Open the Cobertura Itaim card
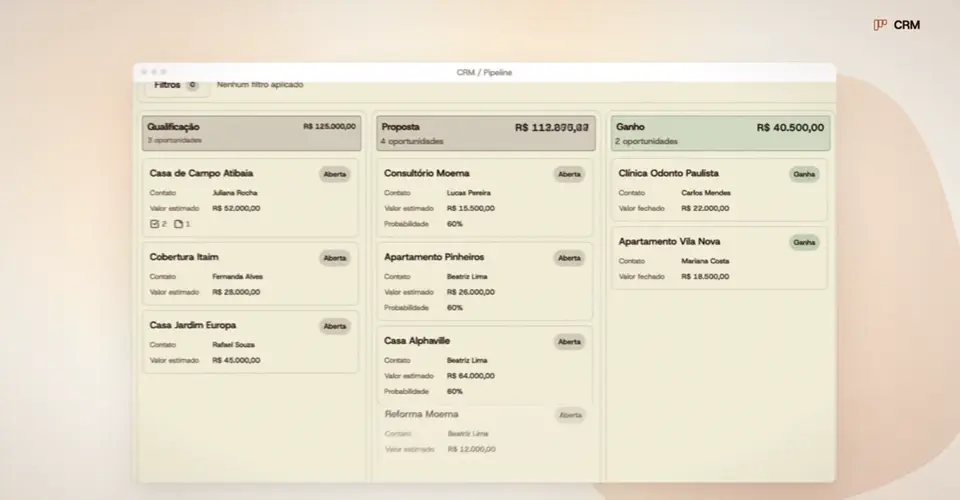 pyautogui.click(x=250, y=274)
